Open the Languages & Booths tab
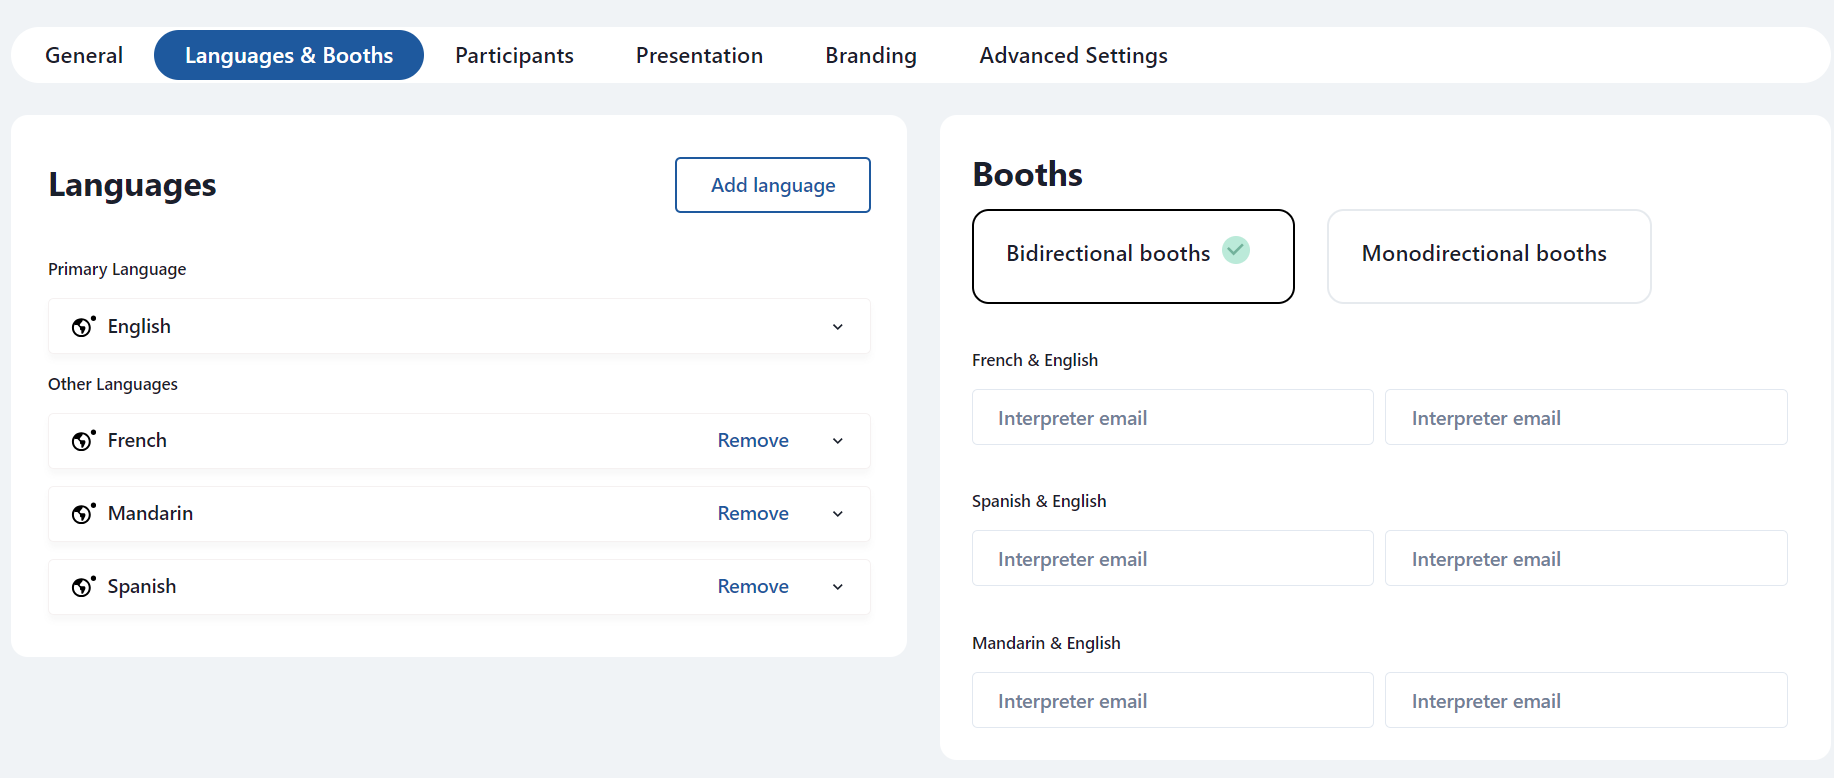The image size is (1834, 778). (289, 55)
